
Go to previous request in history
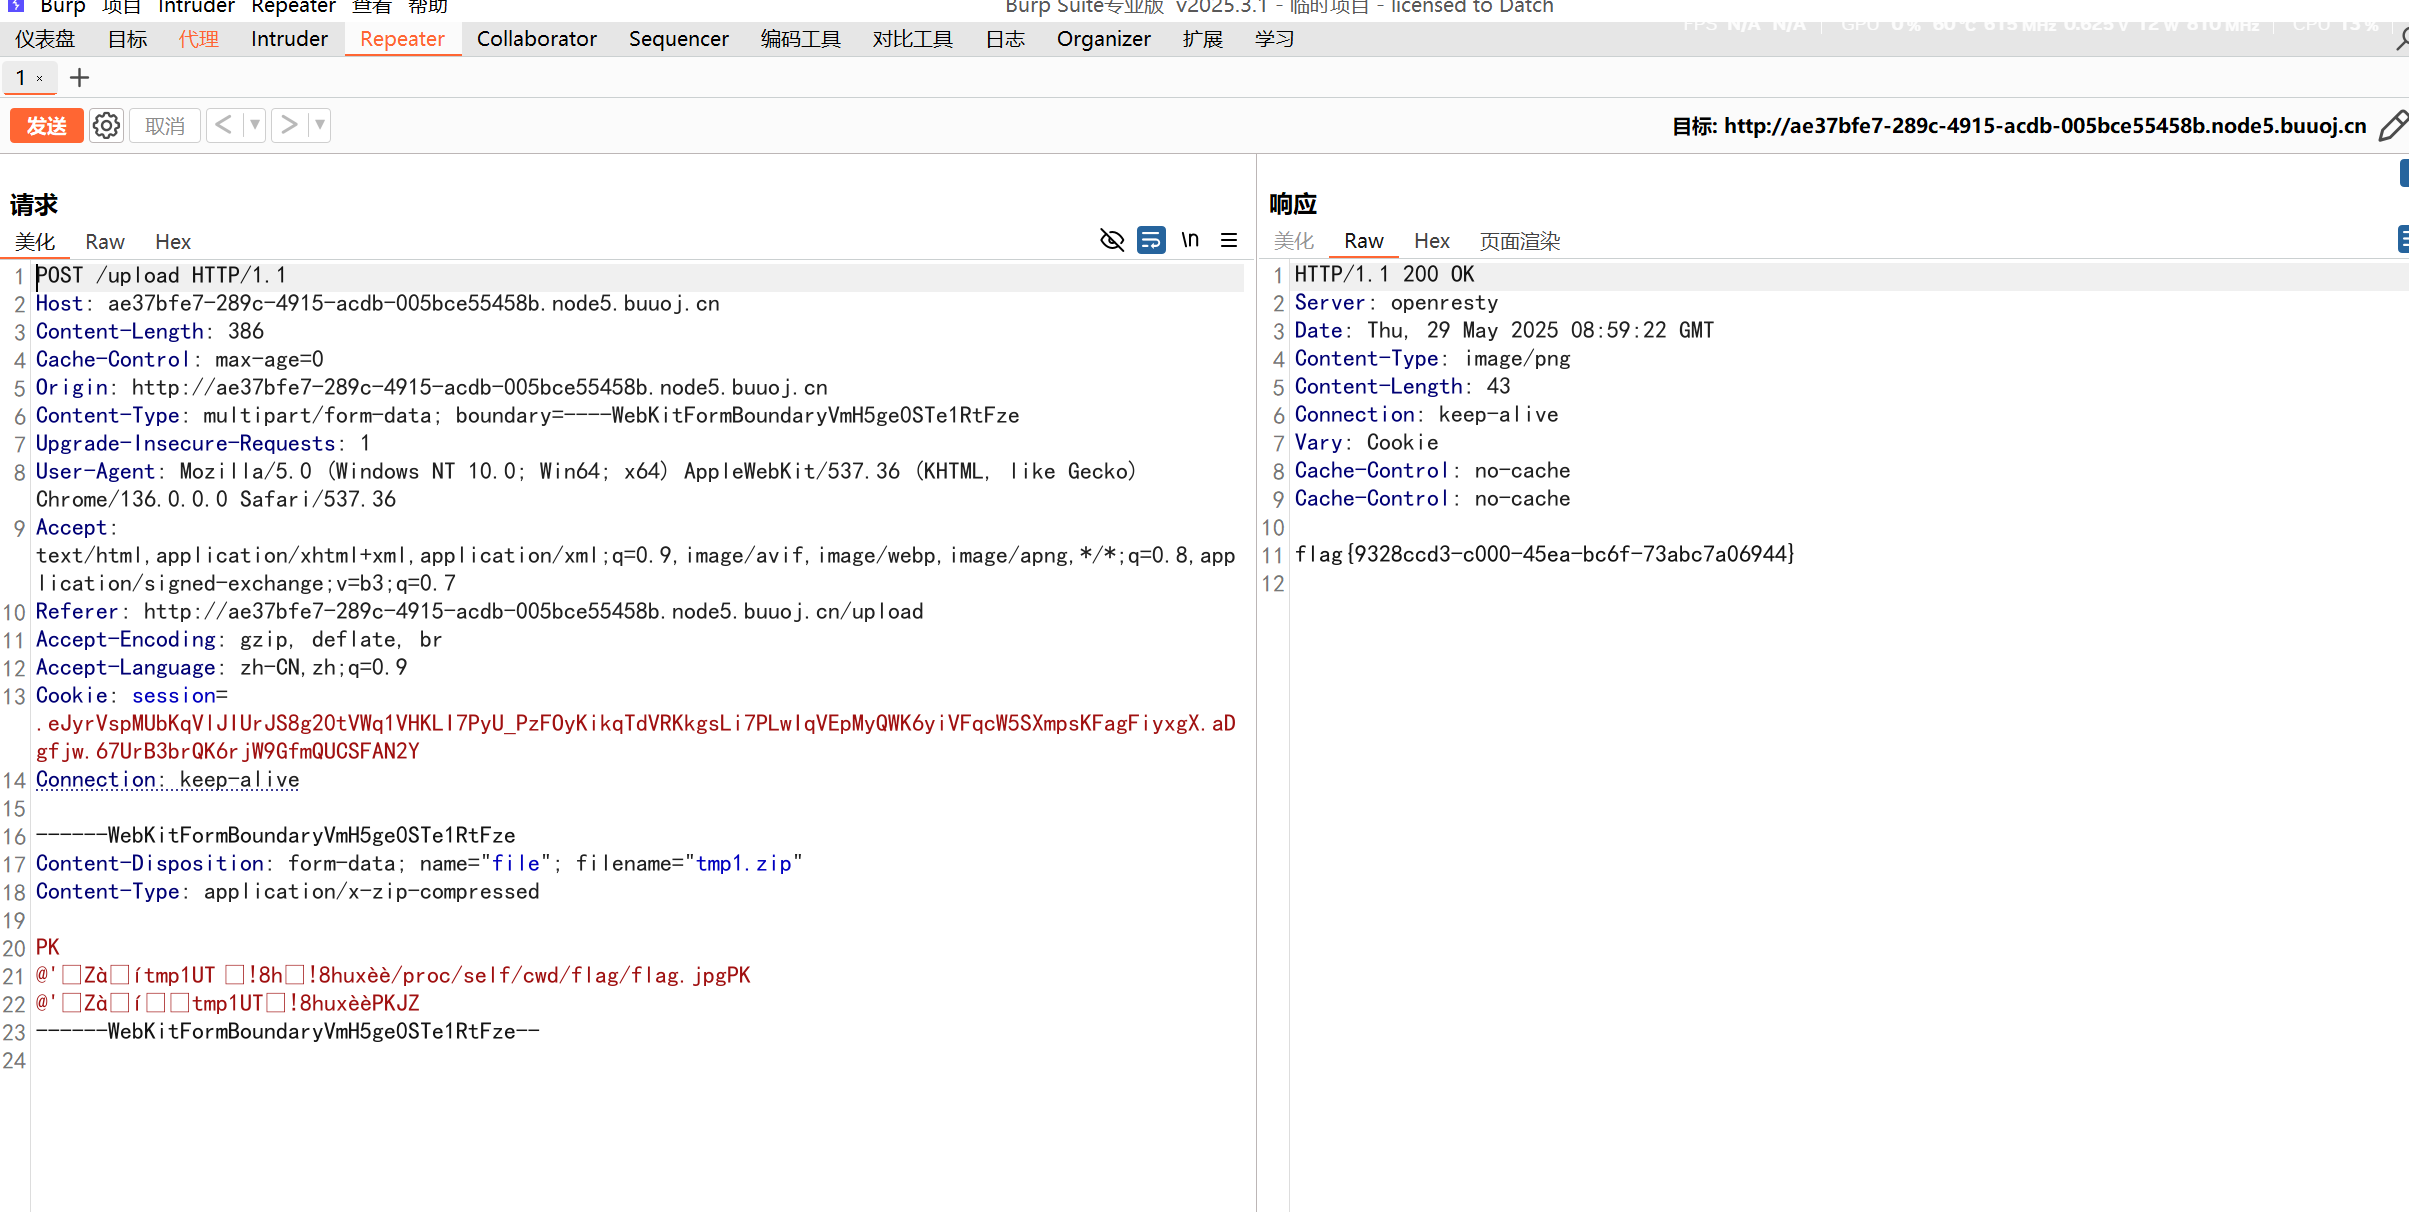(224, 125)
